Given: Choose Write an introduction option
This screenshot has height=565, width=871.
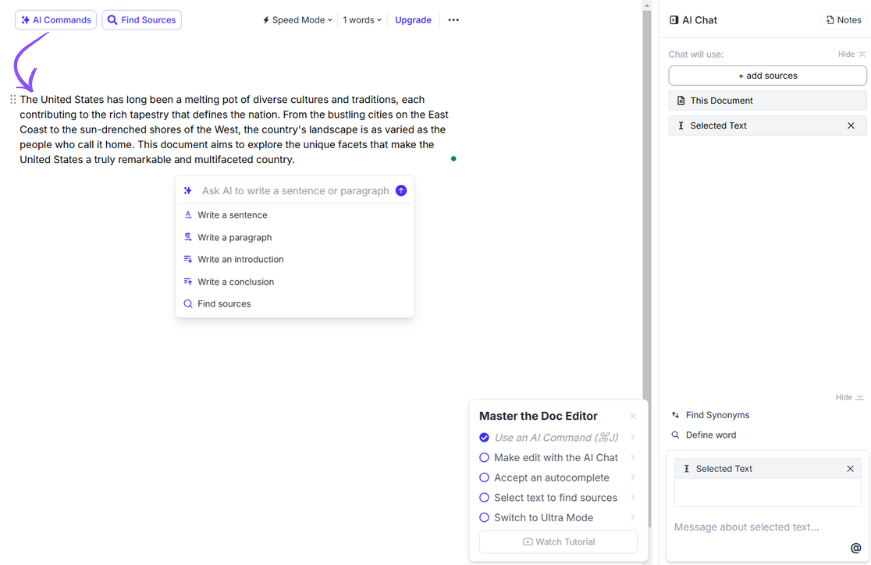Looking at the screenshot, I should (294, 259).
